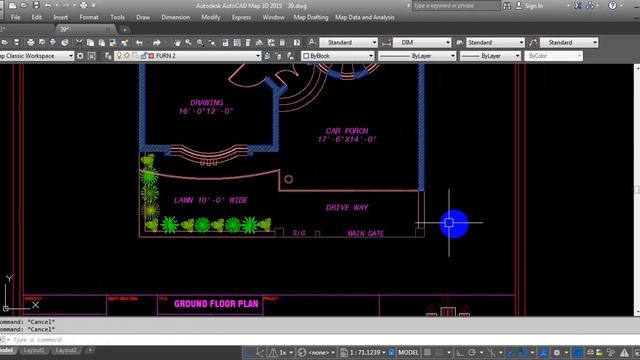Click the Plot icon in the standard toolbar

point(31,42)
